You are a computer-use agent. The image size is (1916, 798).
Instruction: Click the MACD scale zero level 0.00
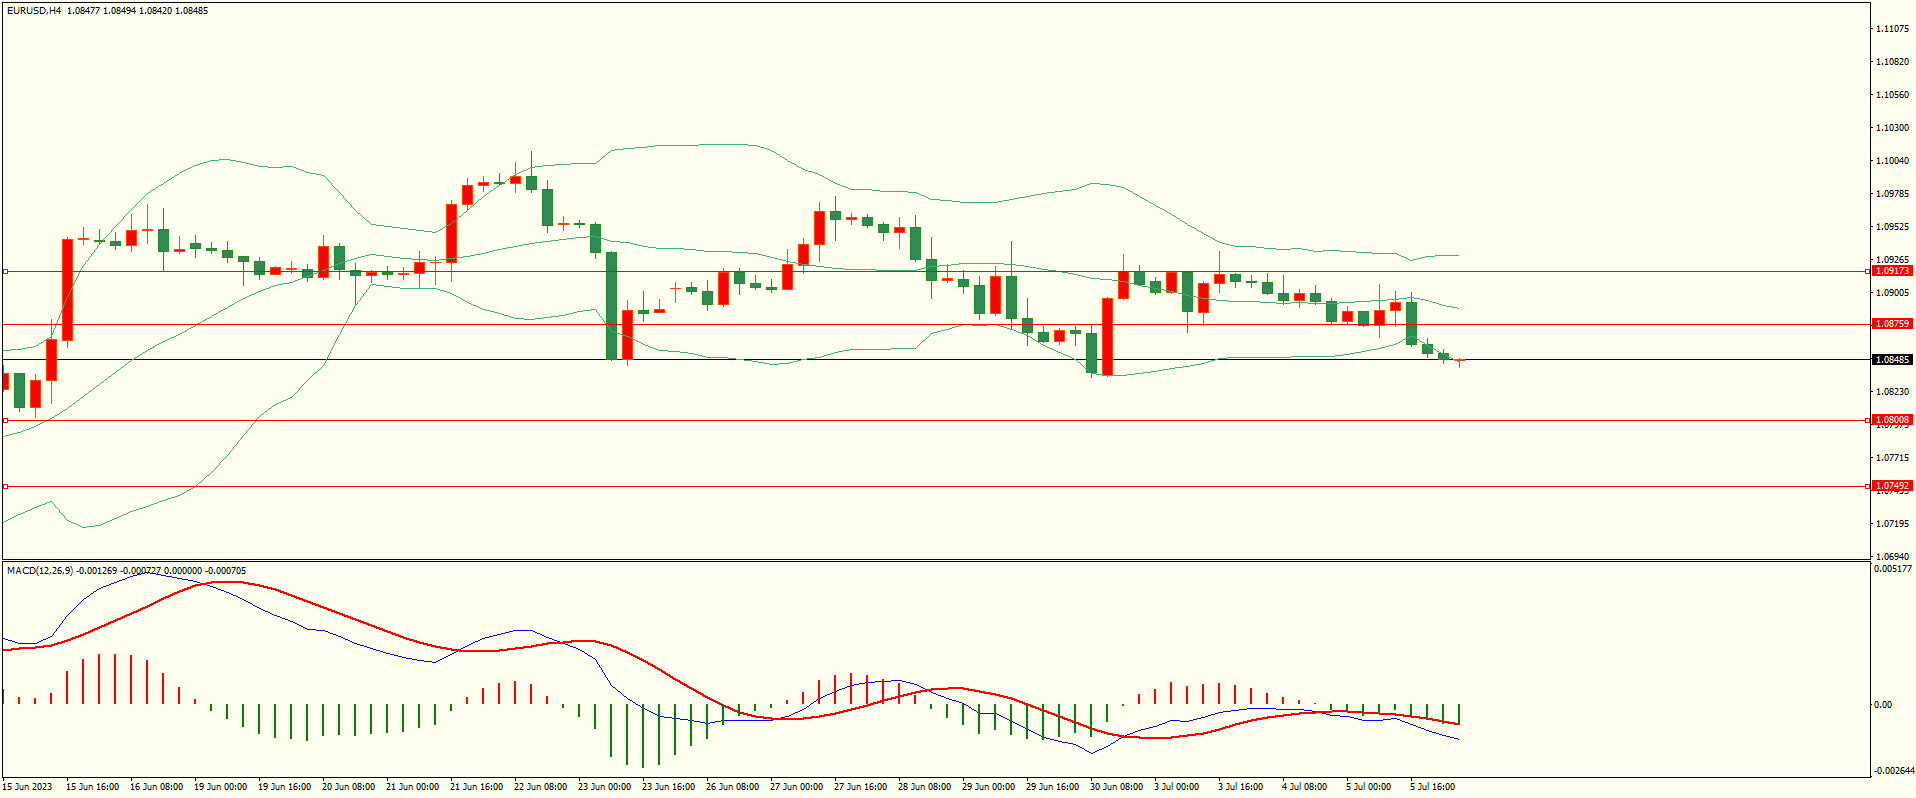pyautogui.click(x=1883, y=705)
